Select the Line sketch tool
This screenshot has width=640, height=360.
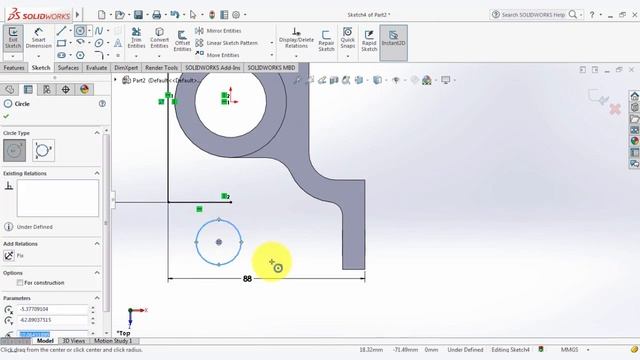pyautogui.click(x=61, y=31)
